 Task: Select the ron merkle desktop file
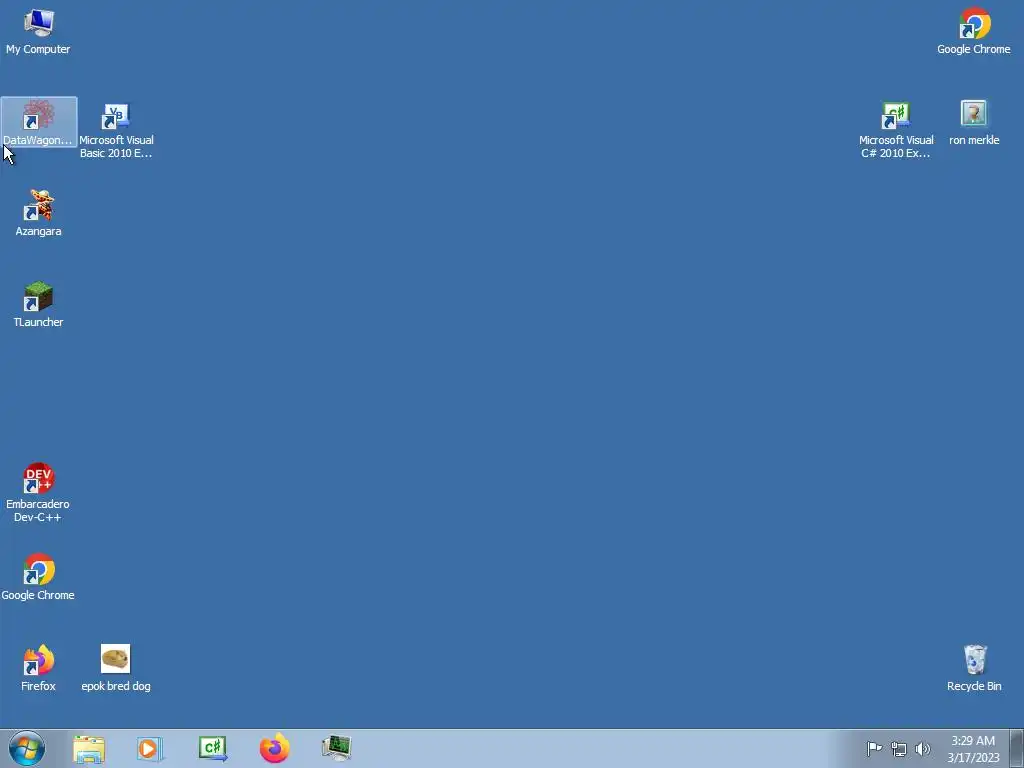(974, 123)
